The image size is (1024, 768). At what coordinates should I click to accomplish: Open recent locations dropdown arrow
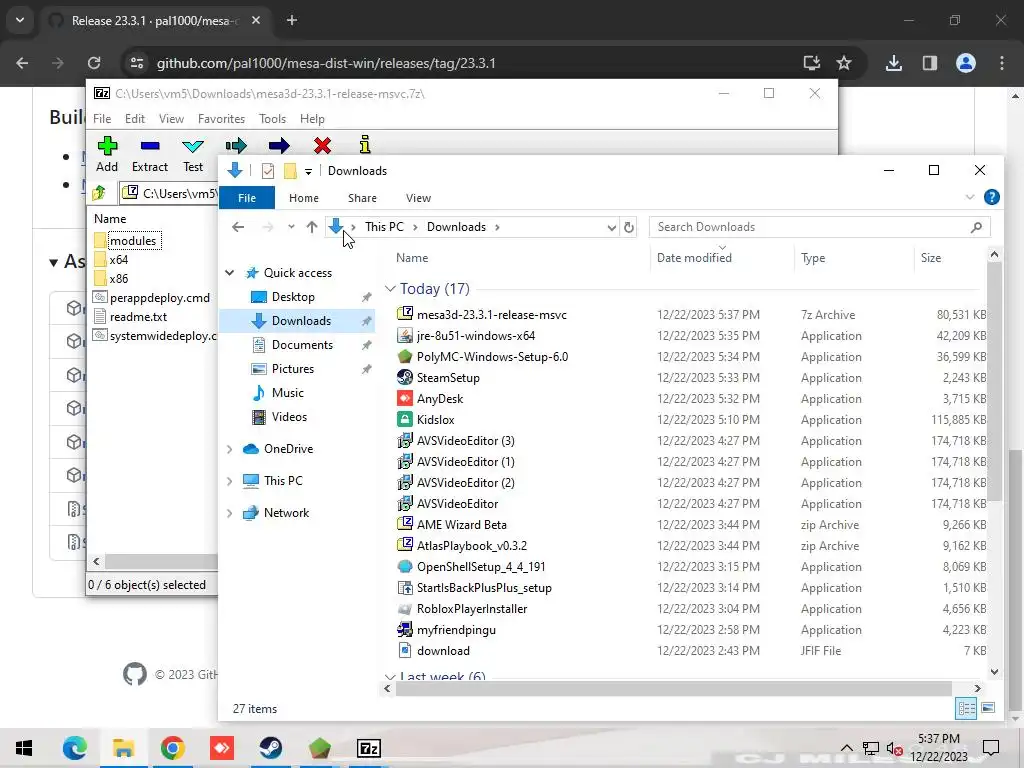(291, 227)
